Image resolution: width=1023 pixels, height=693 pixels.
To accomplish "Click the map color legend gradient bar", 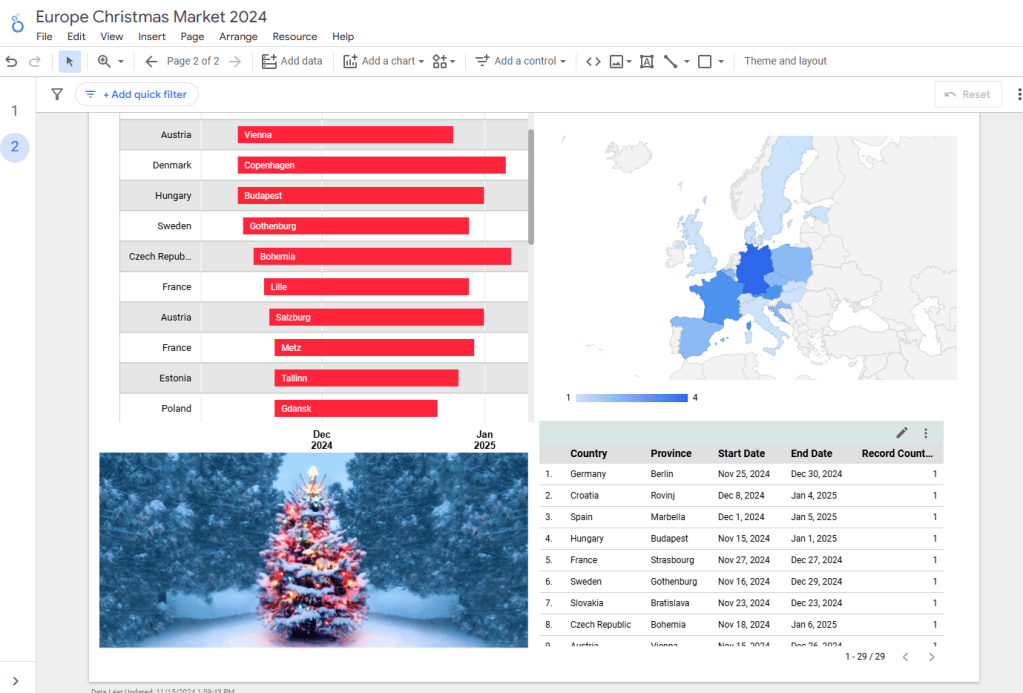I will pyautogui.click(x=631, y=398).
